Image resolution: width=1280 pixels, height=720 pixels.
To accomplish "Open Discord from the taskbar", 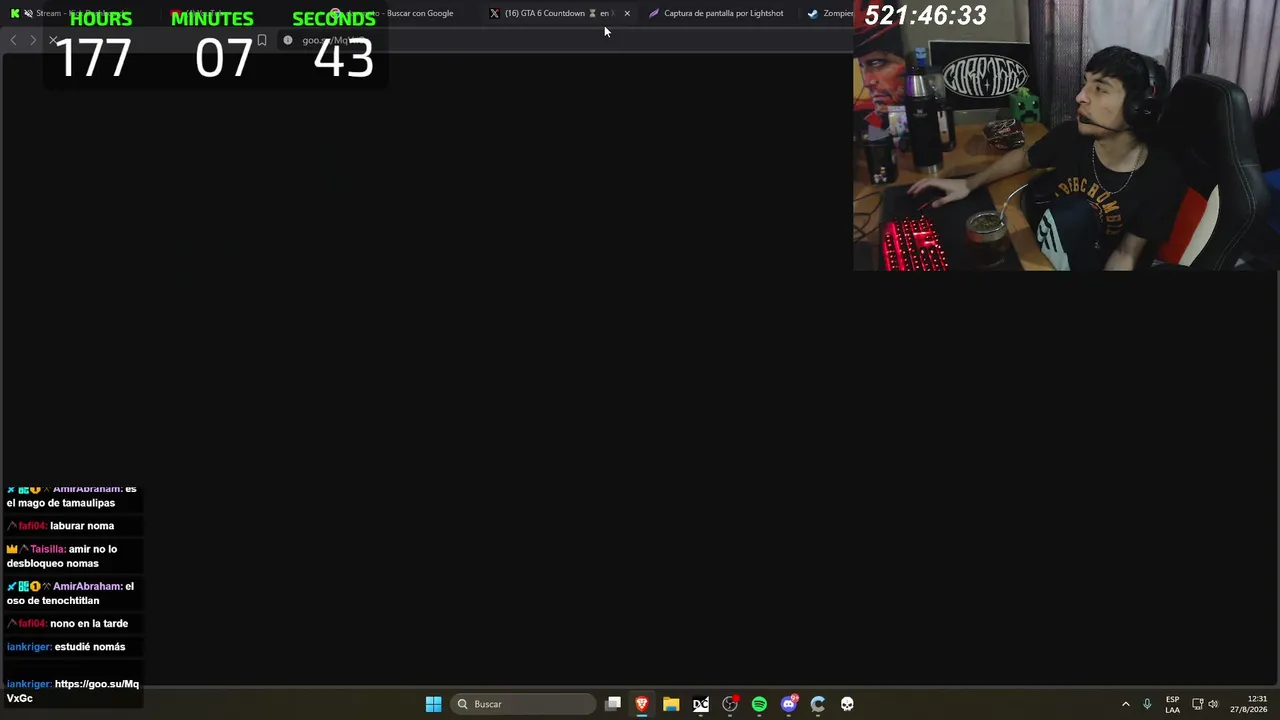I will 789,704.
